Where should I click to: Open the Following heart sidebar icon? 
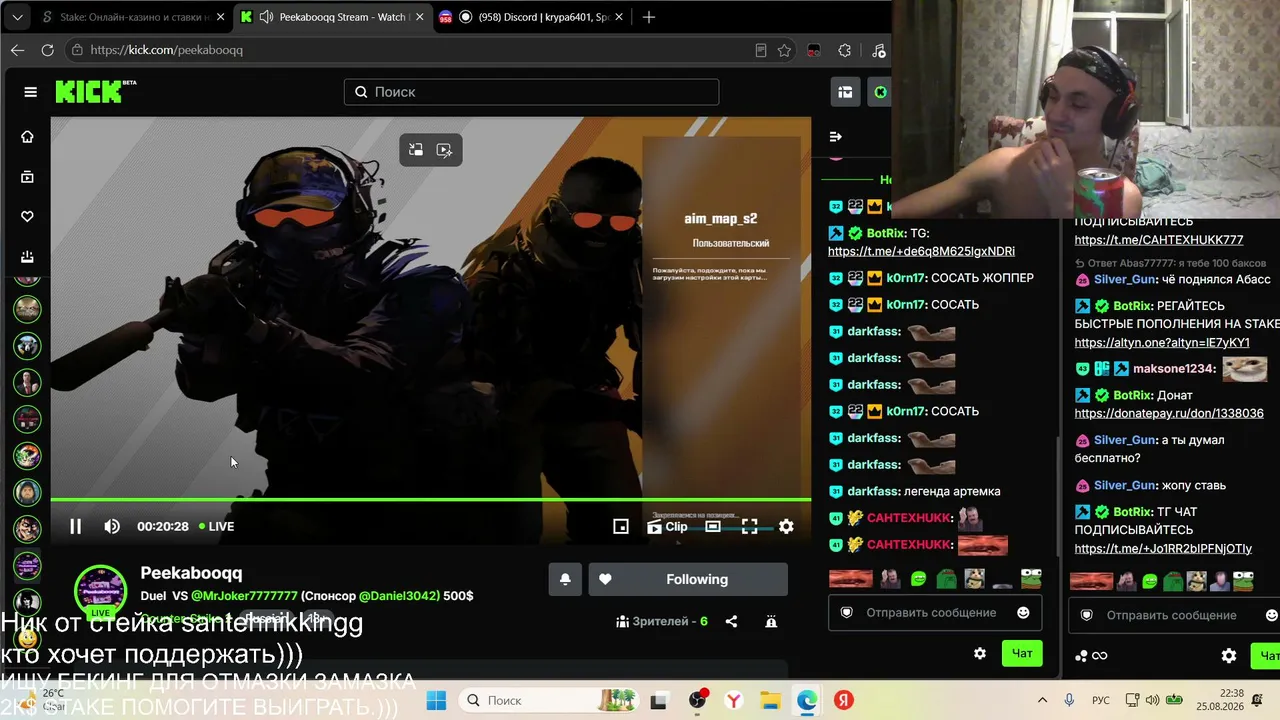pos(27,216)
